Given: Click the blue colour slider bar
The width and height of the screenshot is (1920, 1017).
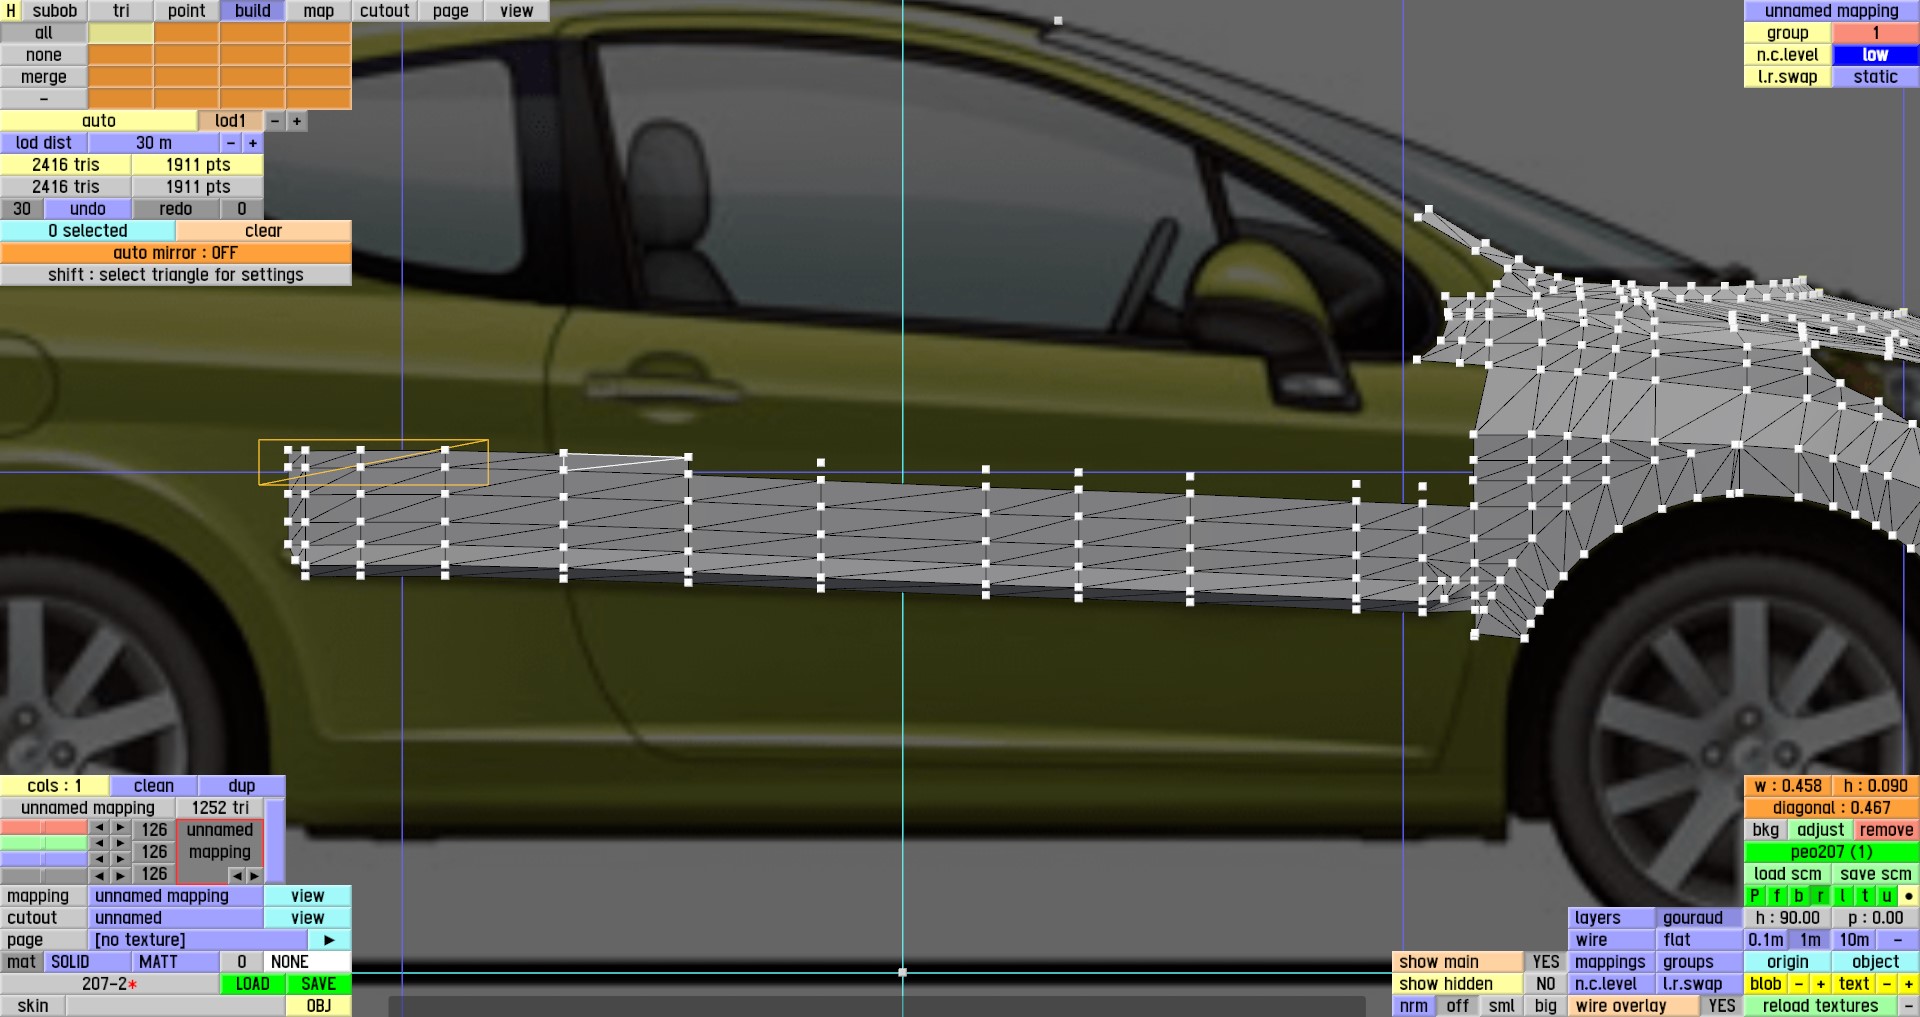Looking at the screenshot, I should [x=44, y=859].
